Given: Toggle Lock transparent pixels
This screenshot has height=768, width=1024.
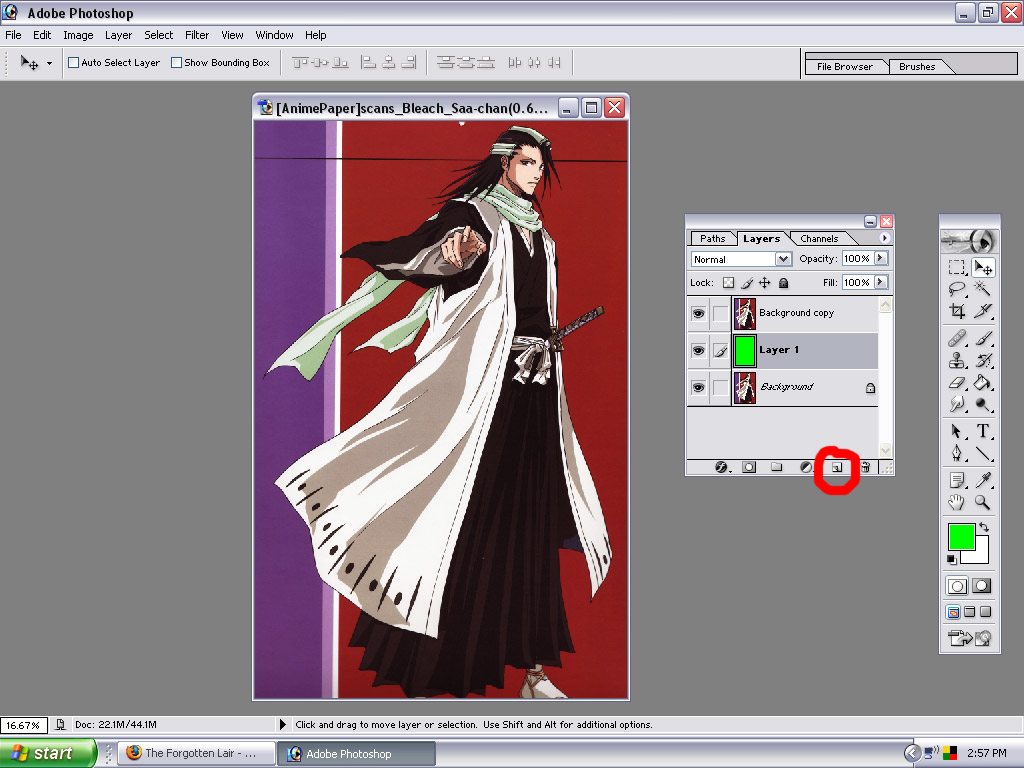Looking at the screenshot, I should click(x=728, y=283).
